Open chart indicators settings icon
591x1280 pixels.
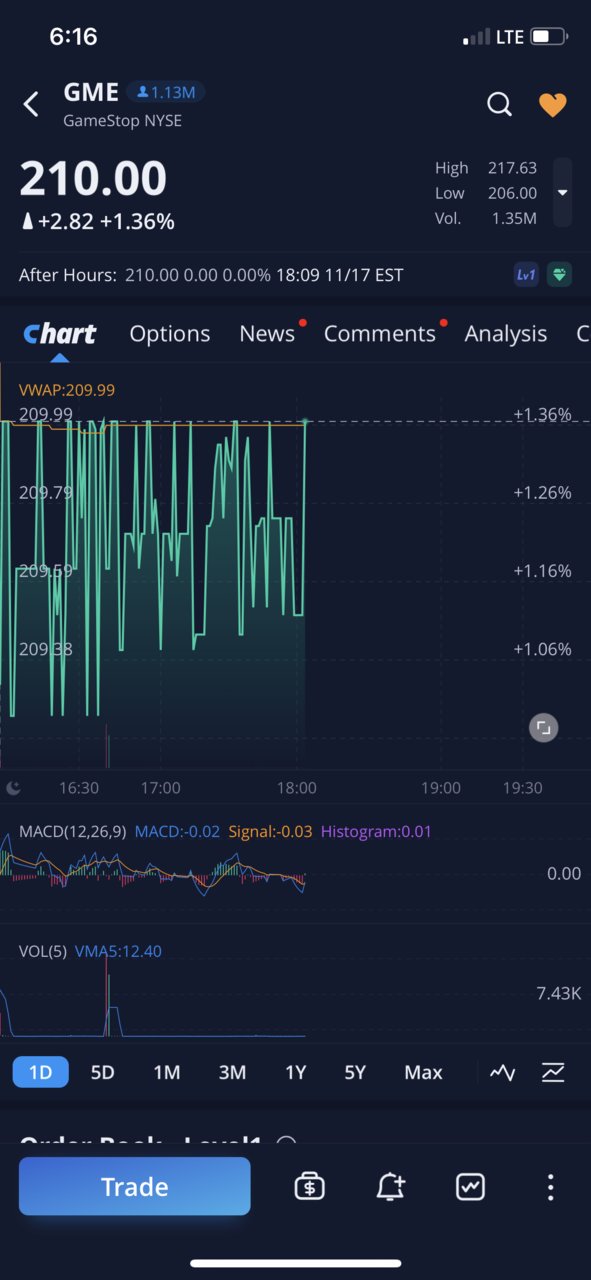tap(553, 1073)
